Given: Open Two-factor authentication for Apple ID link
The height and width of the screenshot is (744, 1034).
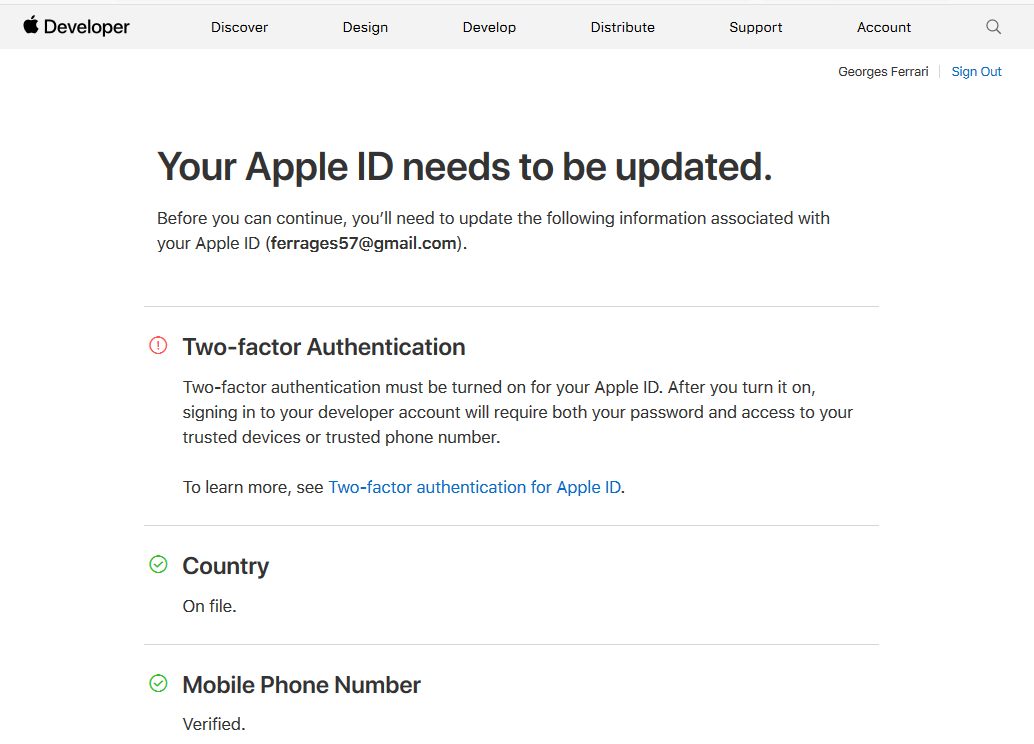Looking at the screenshot, I should click(x=475, y=487).
